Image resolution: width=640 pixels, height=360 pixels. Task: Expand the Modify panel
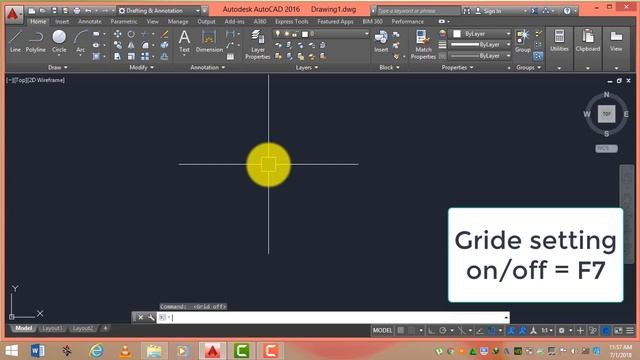tap(141, 67)
